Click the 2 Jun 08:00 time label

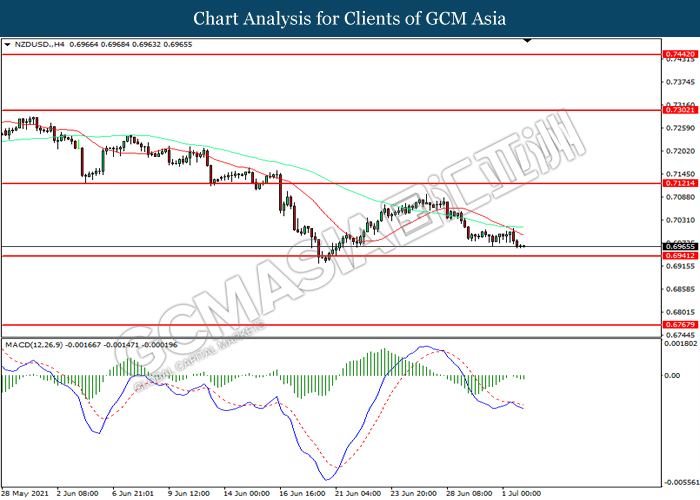(x=78, y=494)
